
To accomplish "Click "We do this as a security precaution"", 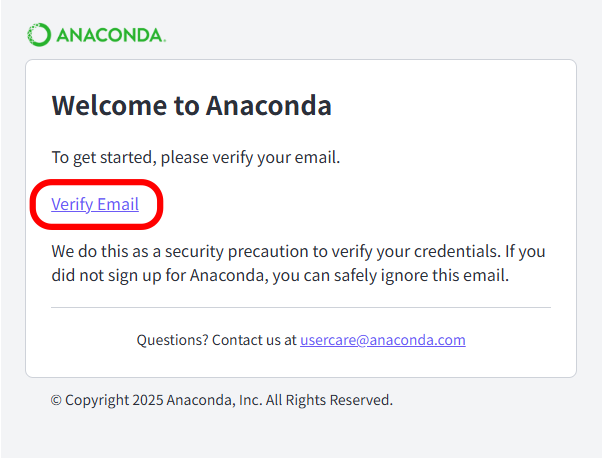I will coord(180,251).
